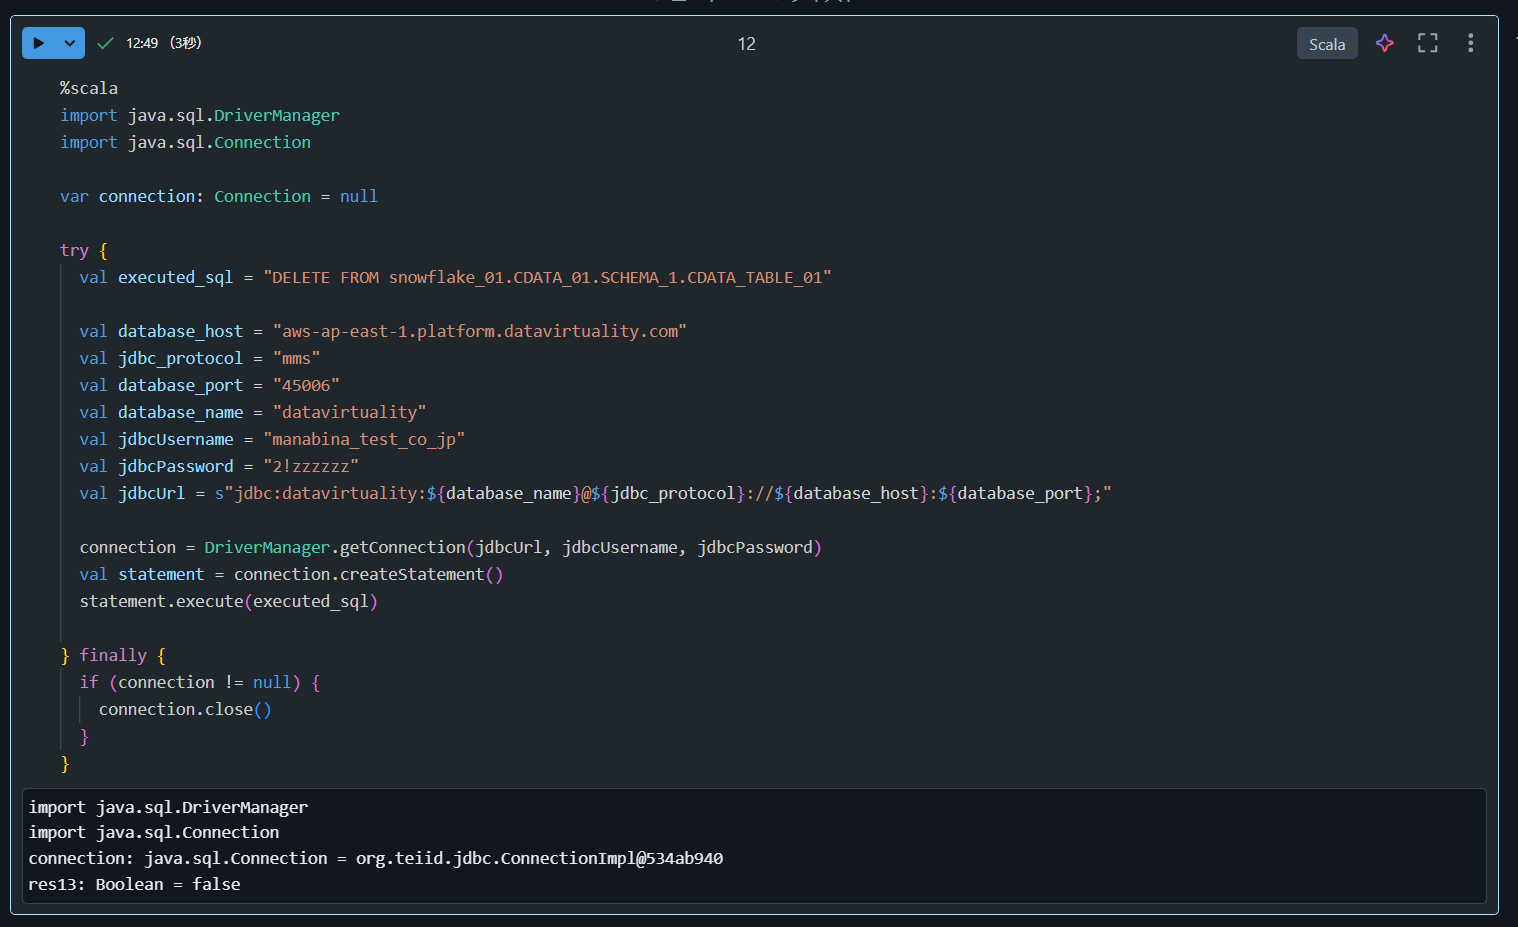Click the jdbcUrl interpolated string
The width and height of the screenshot is (1518, 927).
(x=663, y=493)
